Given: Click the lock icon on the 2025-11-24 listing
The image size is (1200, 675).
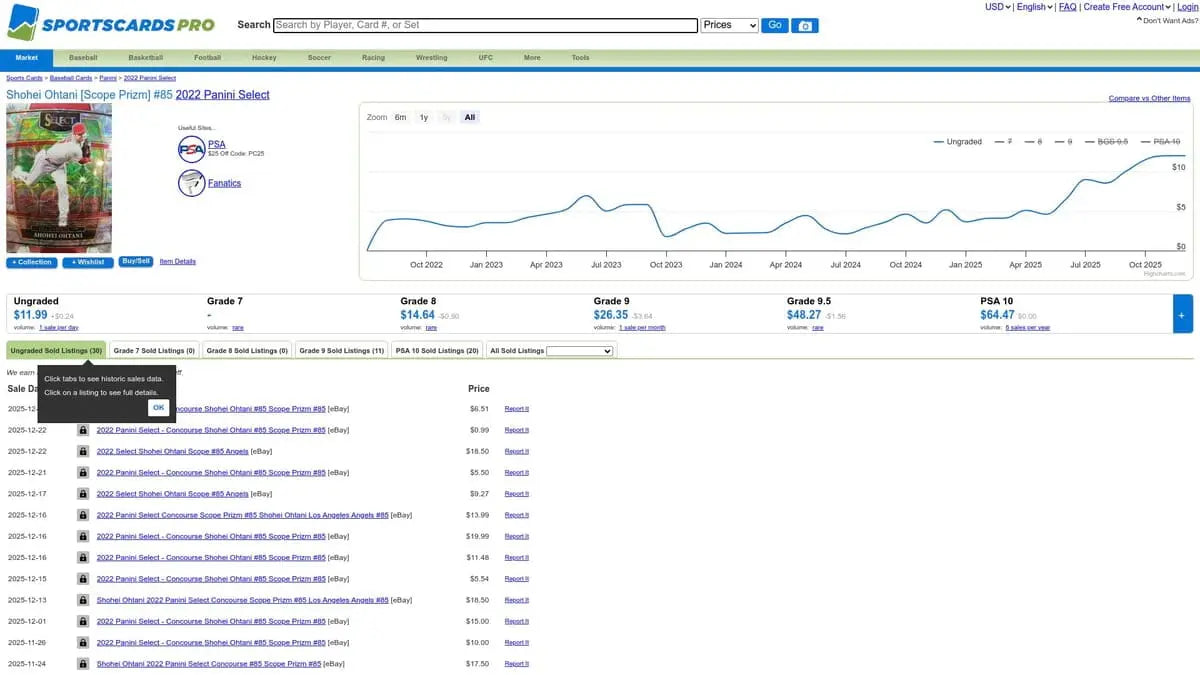Looking at the screenshot, I should 83,664.
